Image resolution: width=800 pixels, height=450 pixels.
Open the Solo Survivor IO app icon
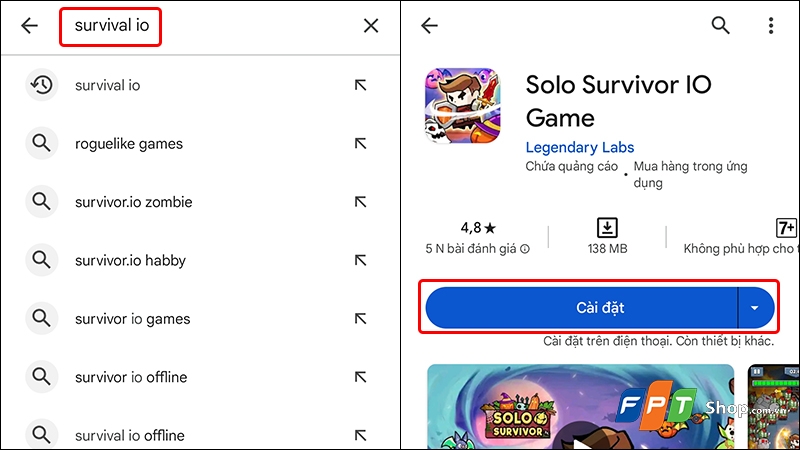coord(463,106)
